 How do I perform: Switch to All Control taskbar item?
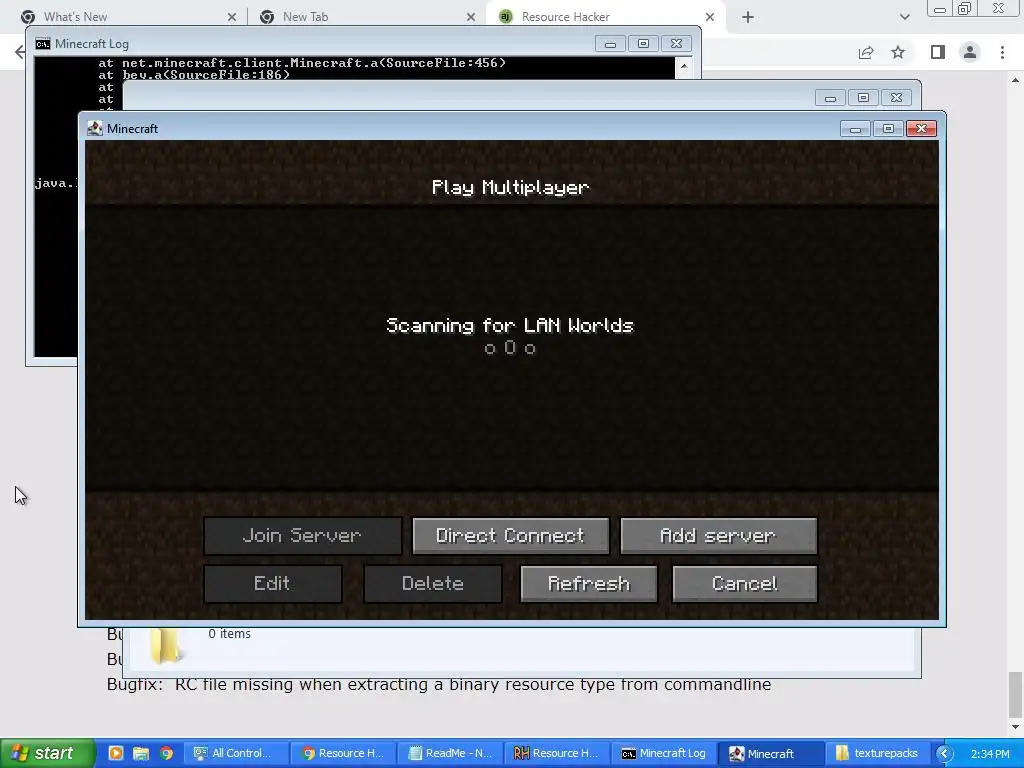[236, 753]
